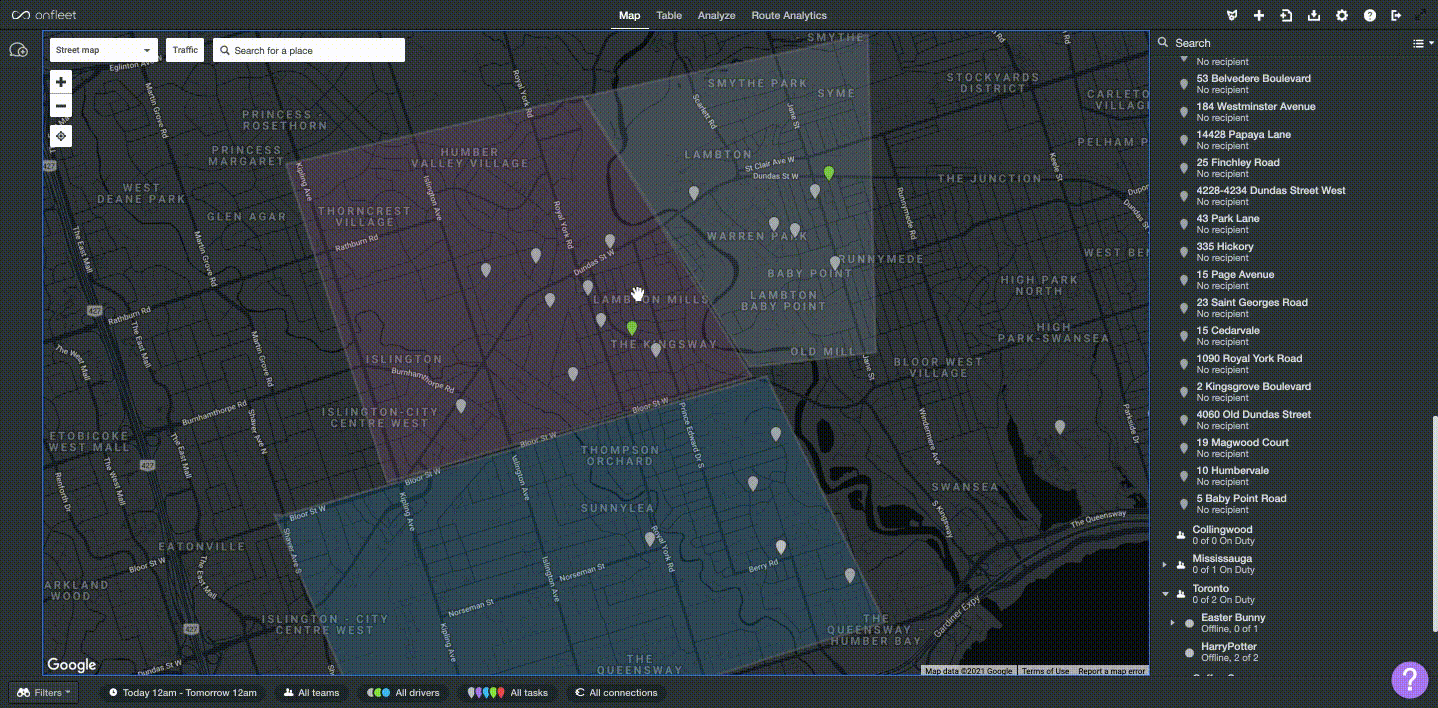1438x708 pixels.
Task: Toggle the Traffic map layer
Action: click(x=185, y=50)
